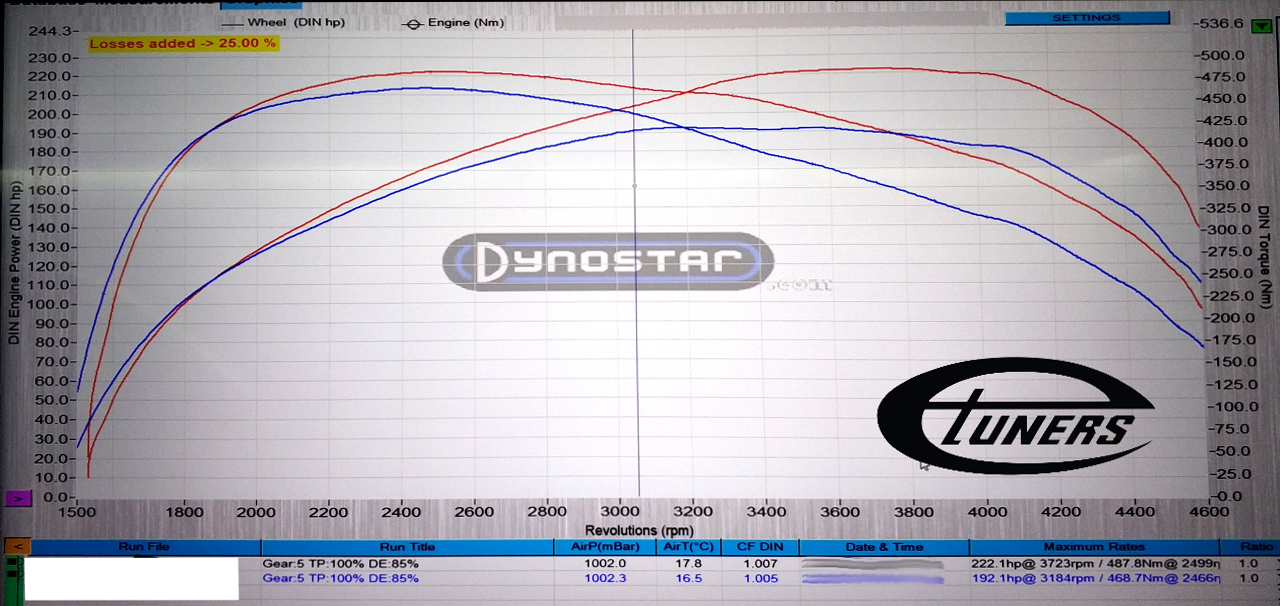Select the blue run row with 192.1hp
This screenshot has height=606, width=1280.
click(600, 578)
